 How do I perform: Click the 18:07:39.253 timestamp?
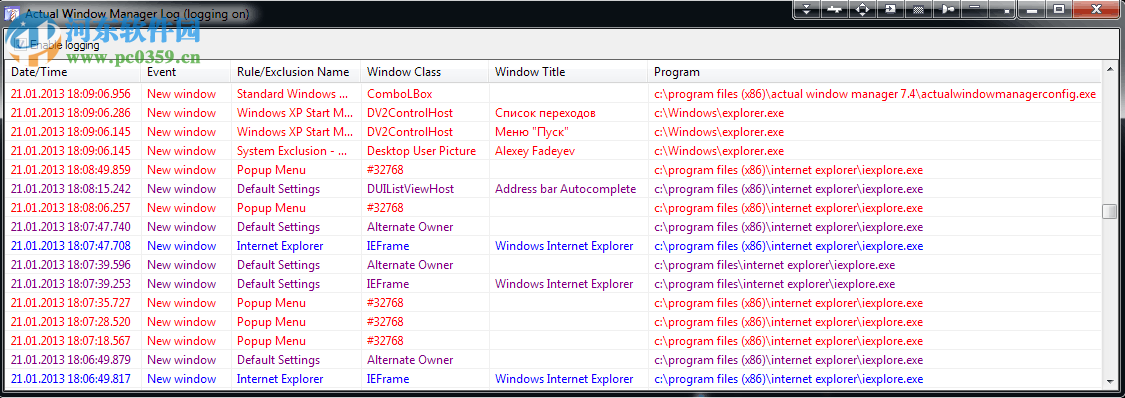point(71,284)
